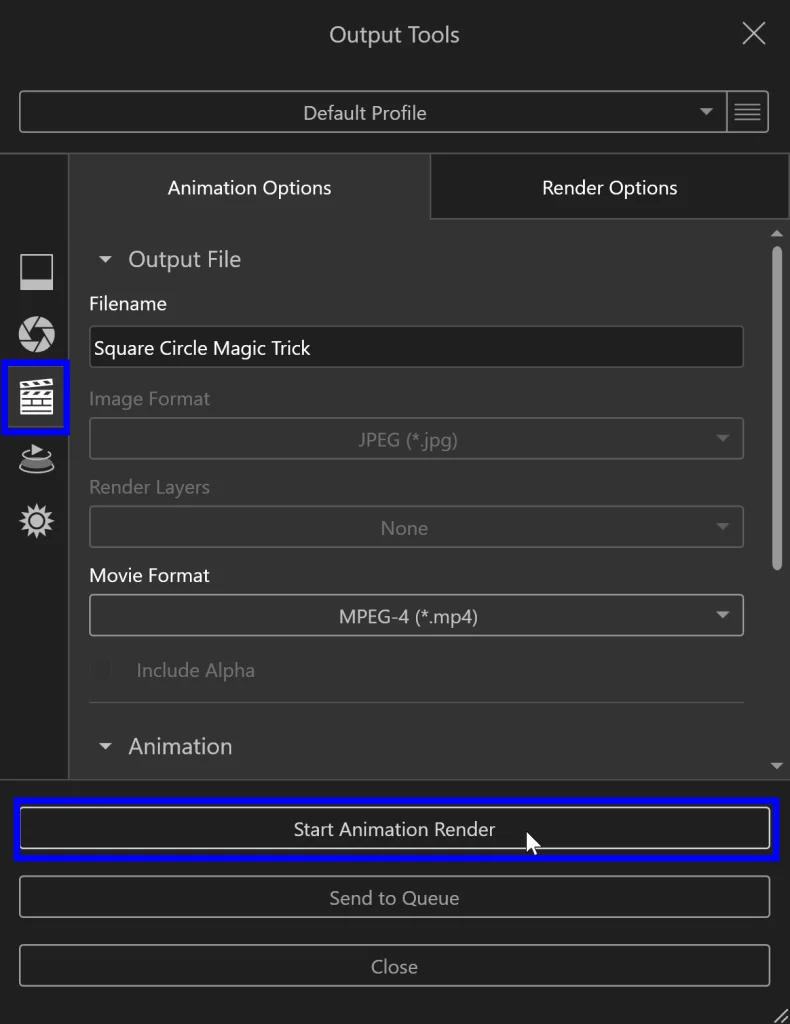Open the profile list menu icon
790x1024 pixels.
click(747, 112)
